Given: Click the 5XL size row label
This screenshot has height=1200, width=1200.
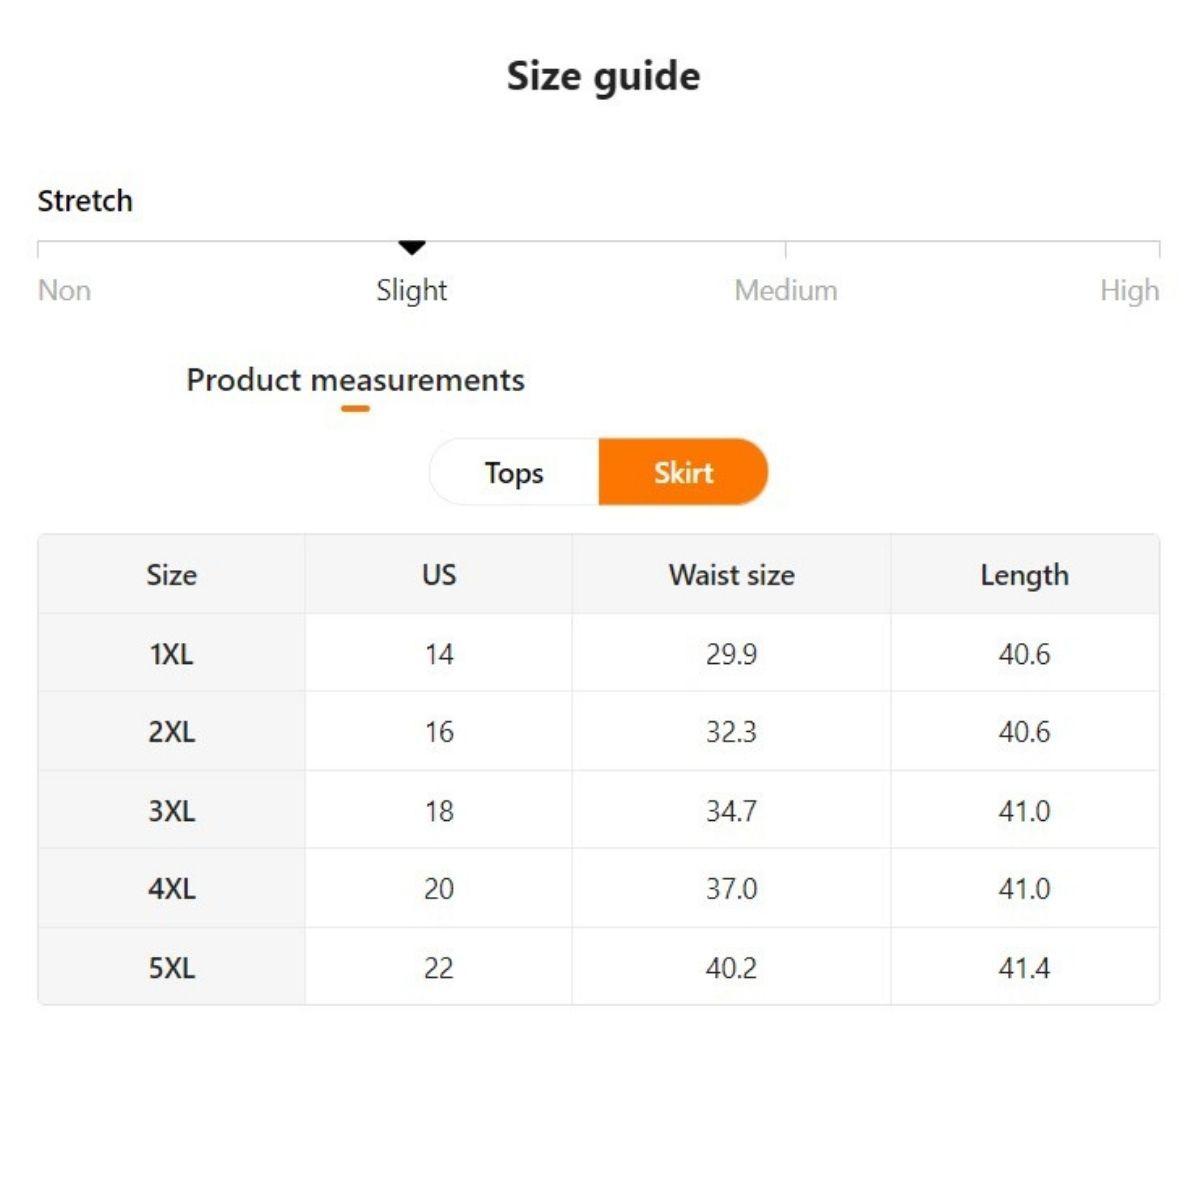Looking at the screenshot, I should (x=171, y=968).
